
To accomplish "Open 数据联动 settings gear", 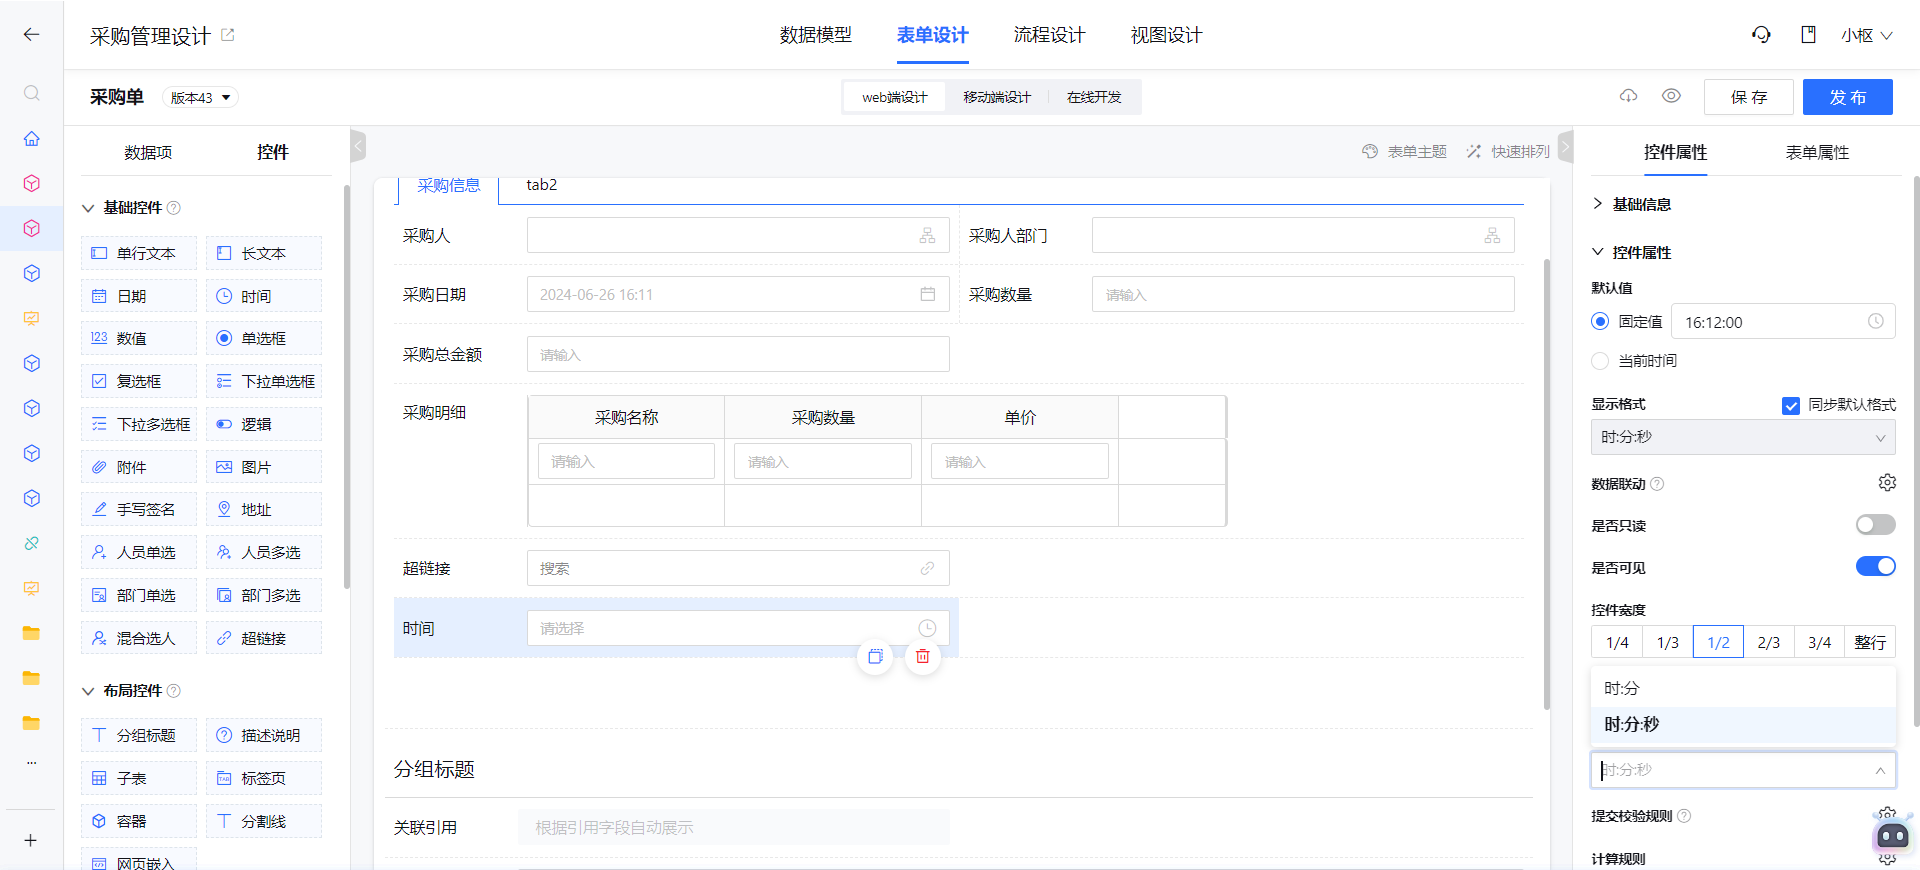I will coord(1887,483).
